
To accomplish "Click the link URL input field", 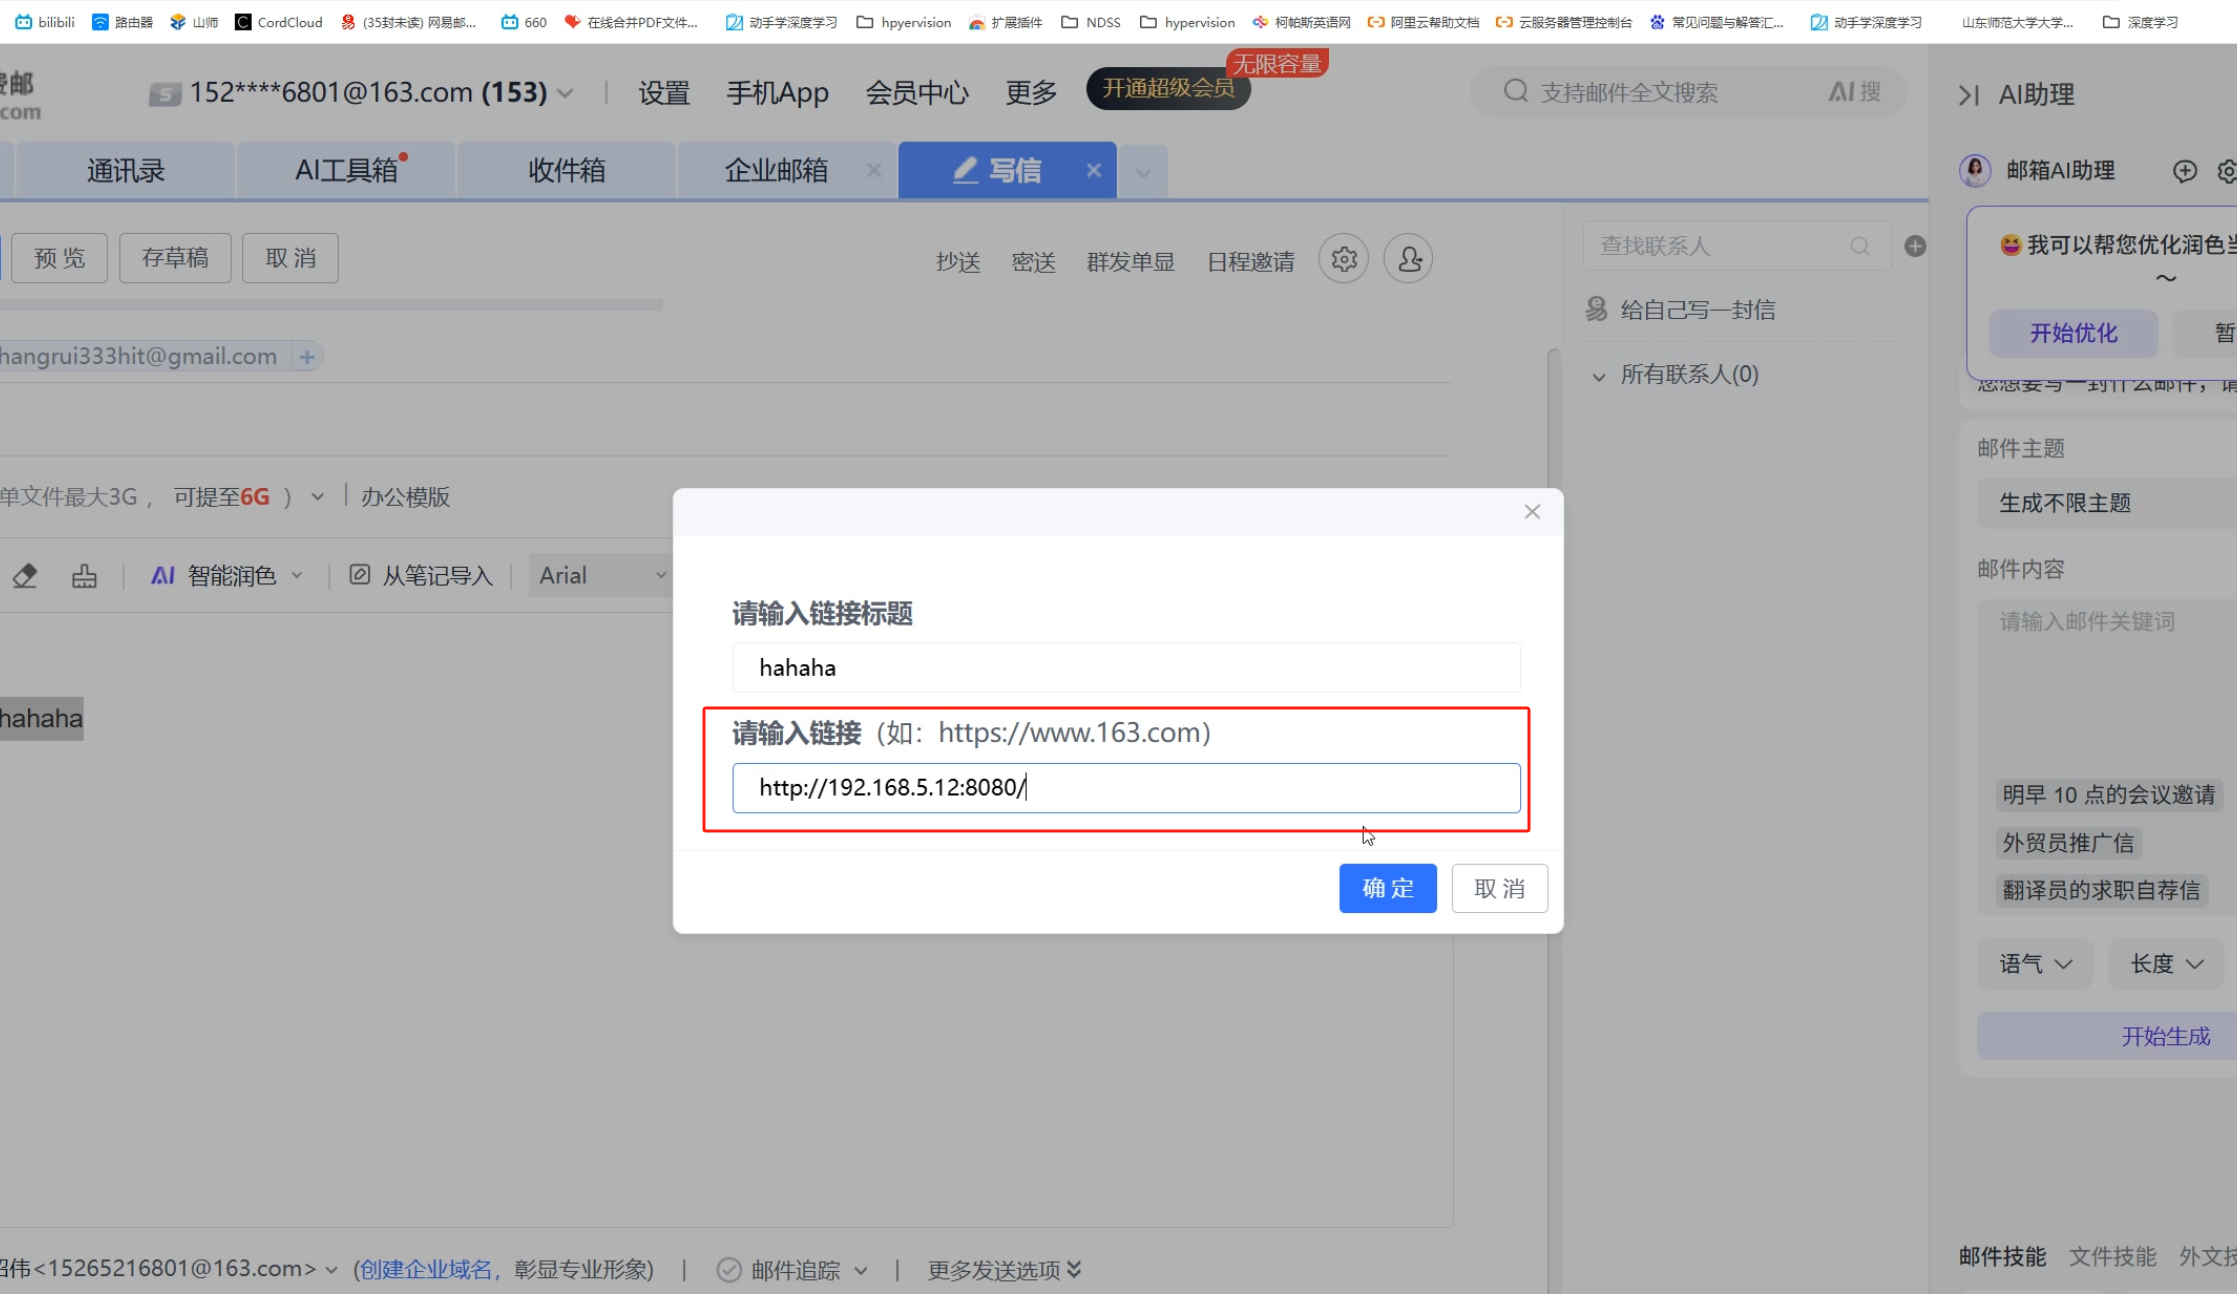I will pos(1125,788).
